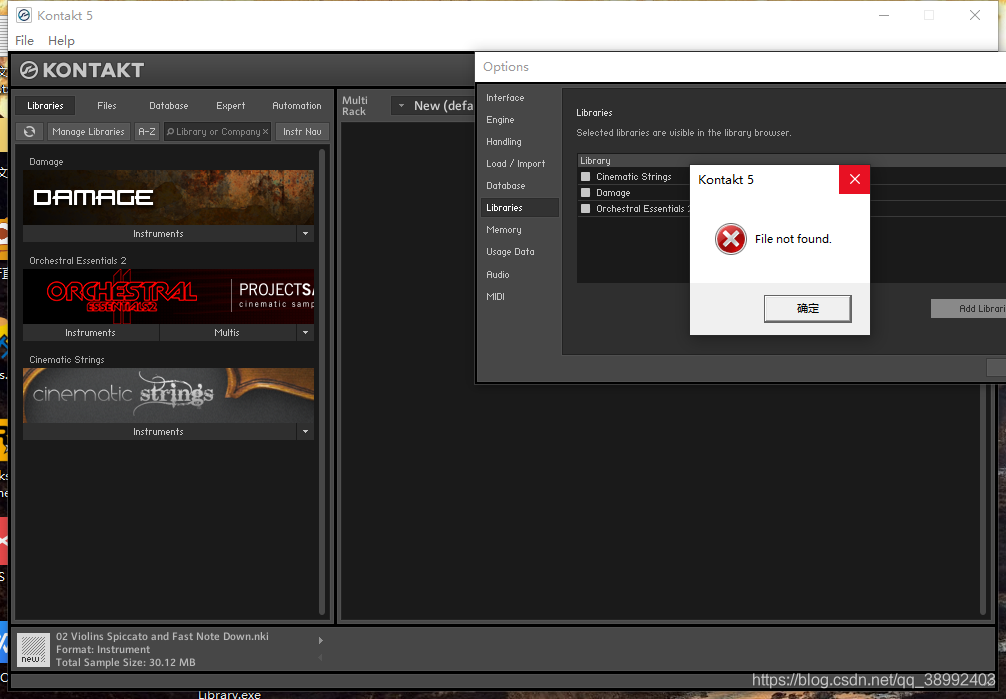Select Libraries in Options sidebar
The height and width of the screenshot is (699, 1006).
click(519, 207)
